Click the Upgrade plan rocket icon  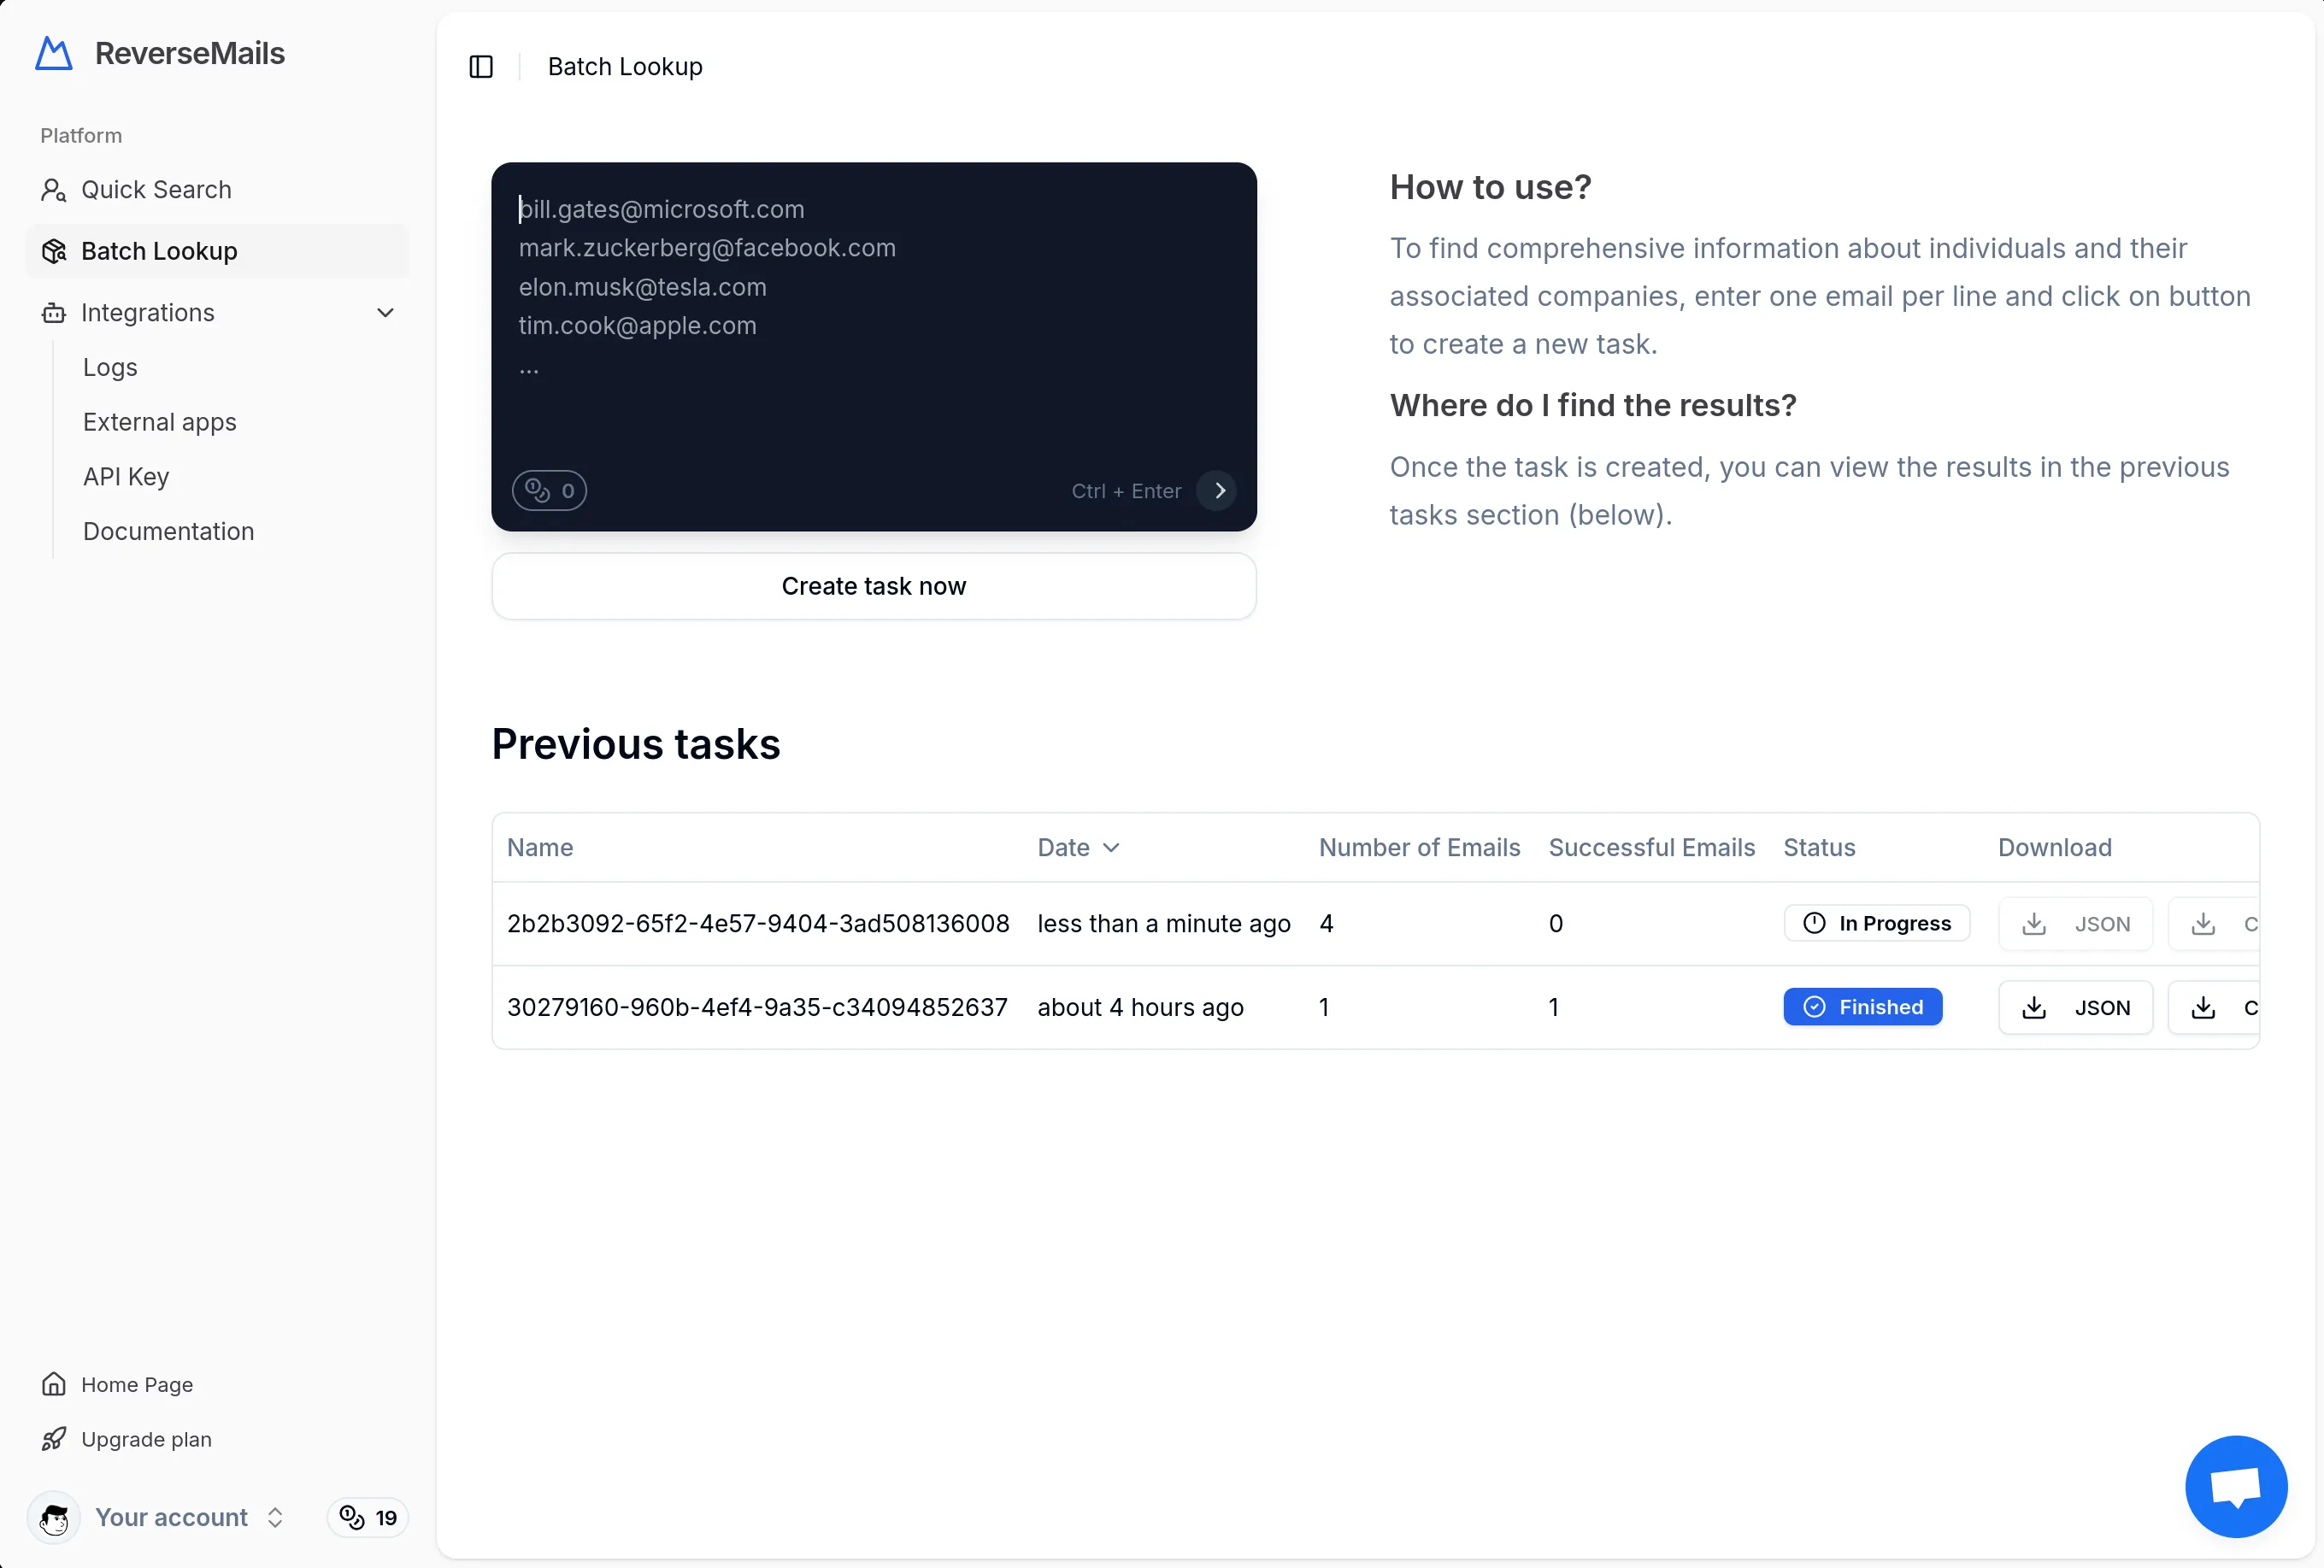(x=55, y=1438)
